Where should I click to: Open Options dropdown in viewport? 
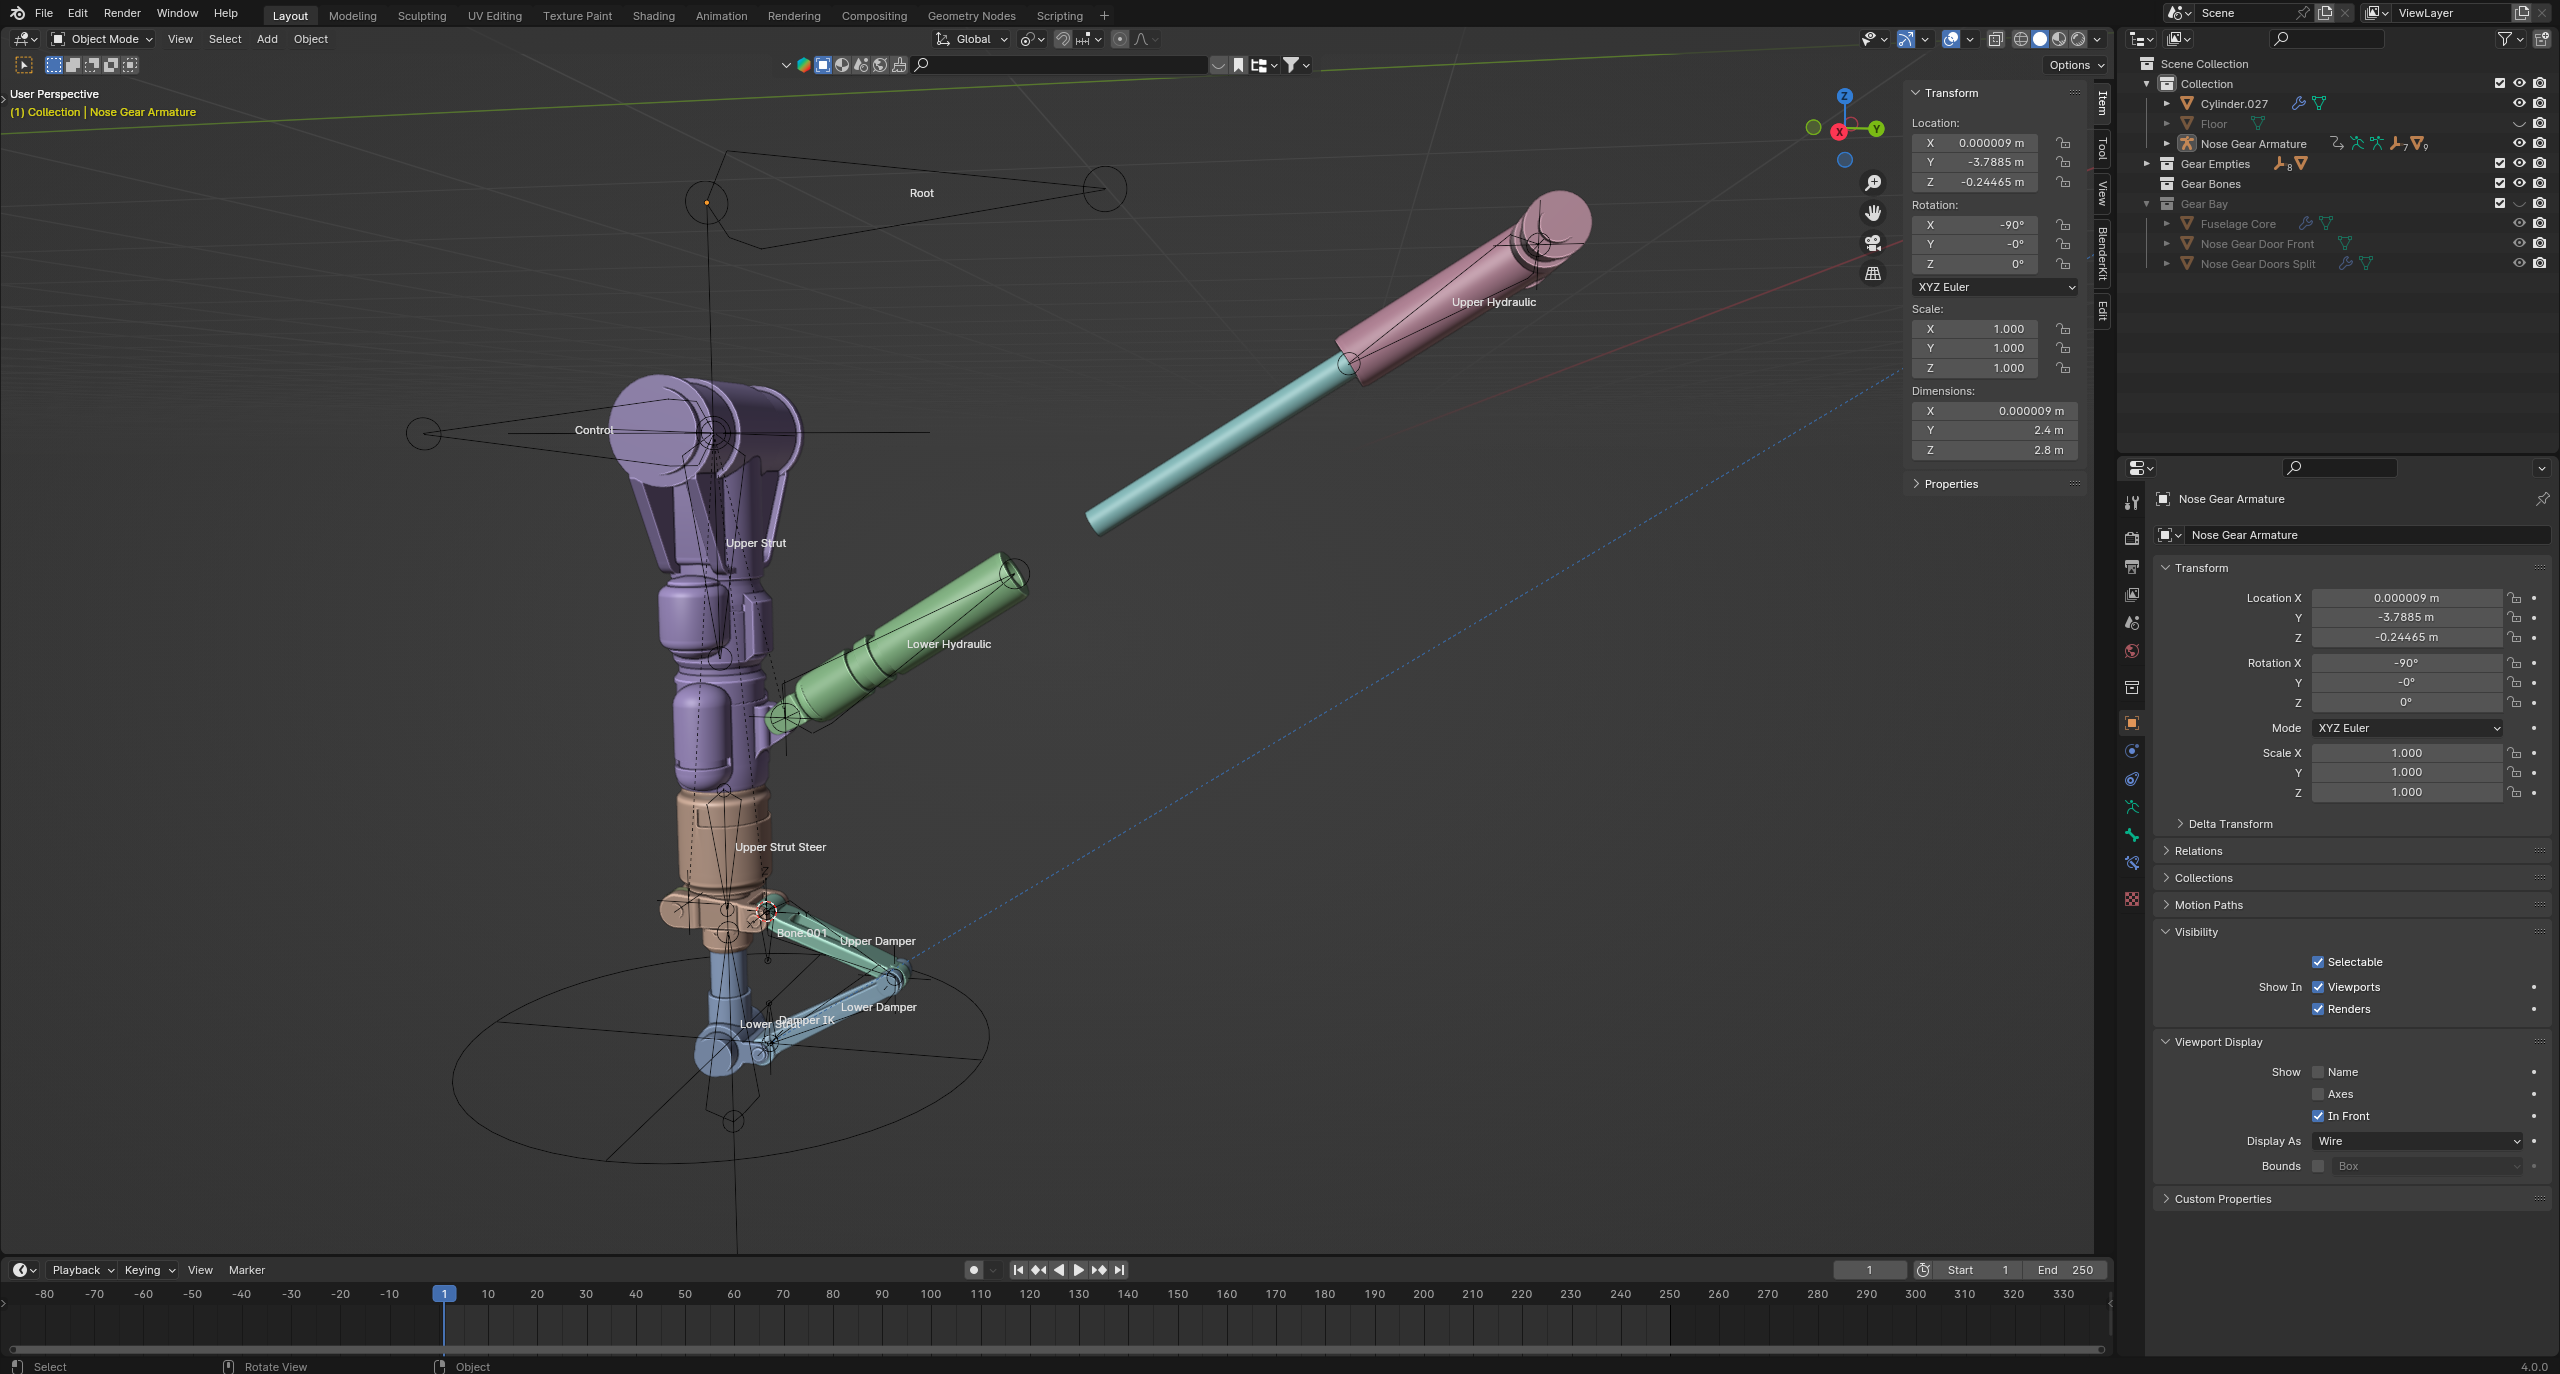pyautogui.click(x=2076, y=65)
